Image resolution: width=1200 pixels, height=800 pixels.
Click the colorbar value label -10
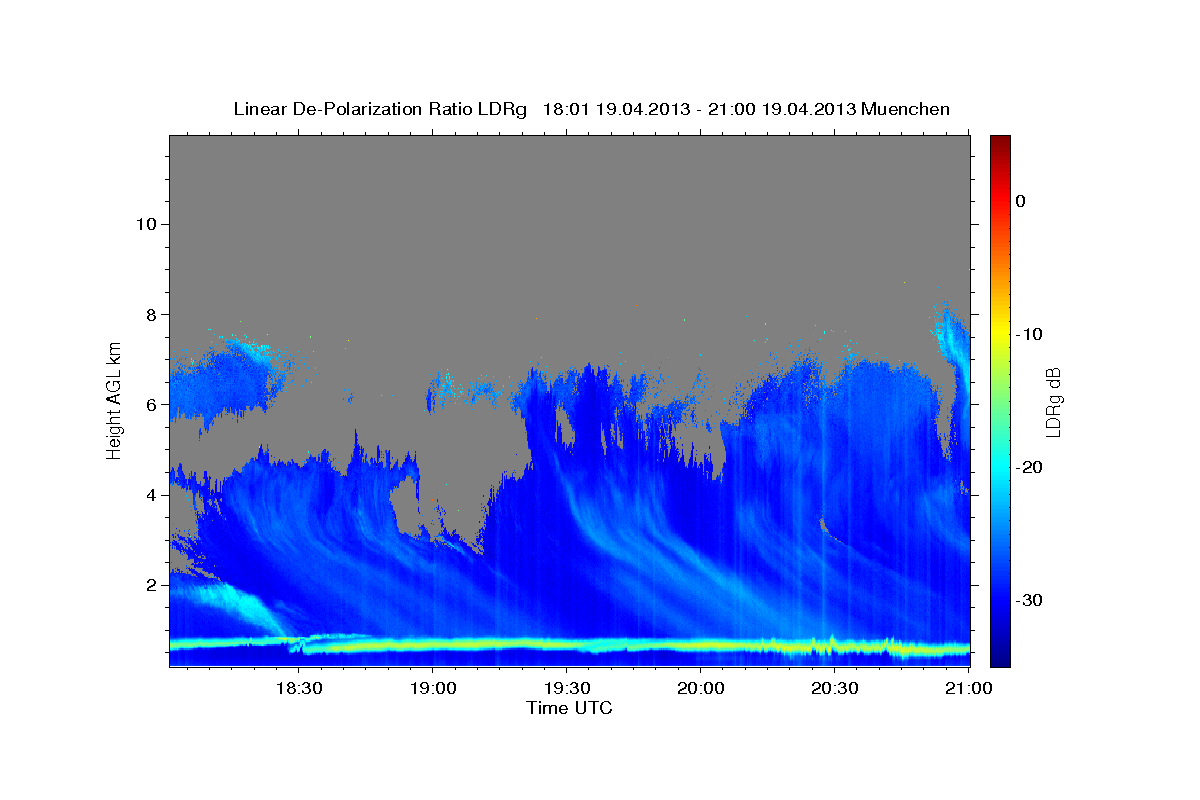click(x=1029, y=334)
